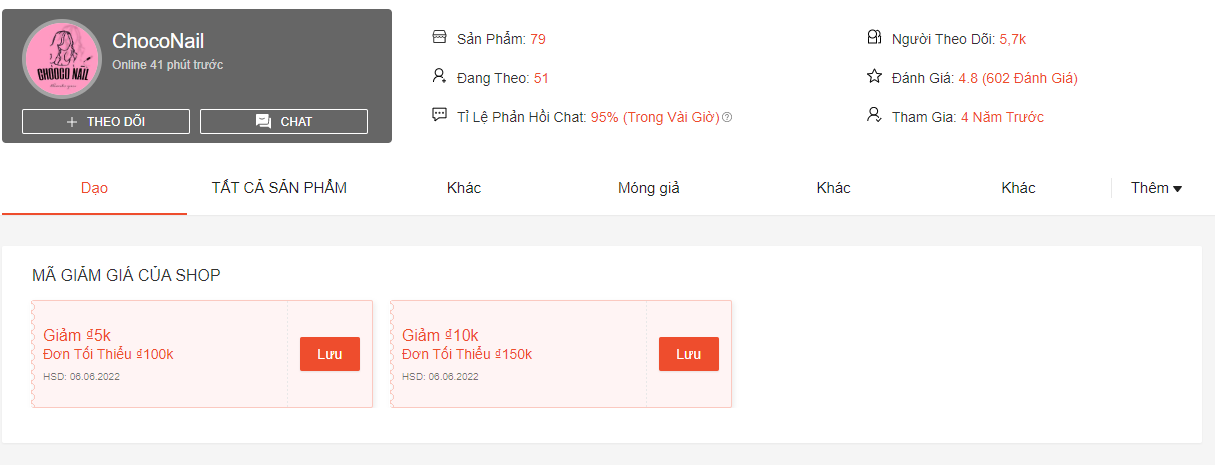Click the chat icon beside Tỉ Lệ Phản Hồi
The image size is (1215, 465).
pos(439,116)
